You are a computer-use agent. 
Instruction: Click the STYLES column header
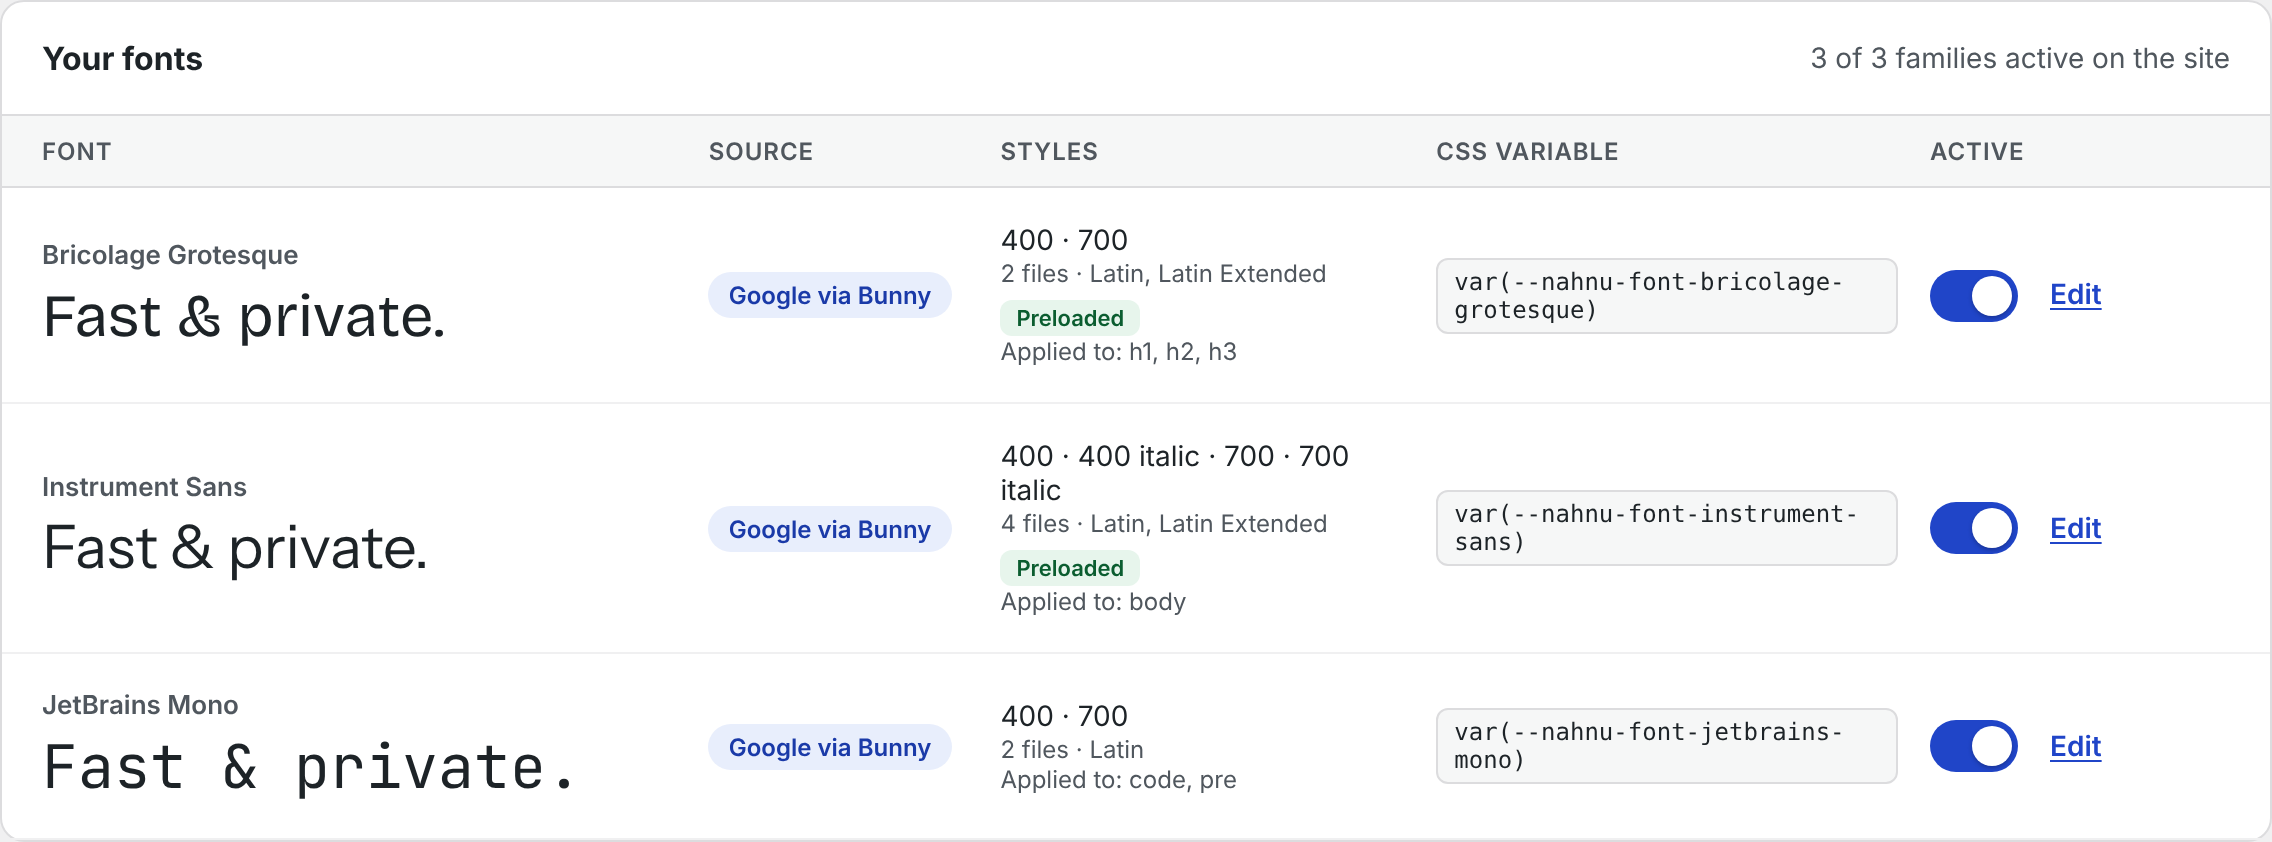click(1049, 152)
